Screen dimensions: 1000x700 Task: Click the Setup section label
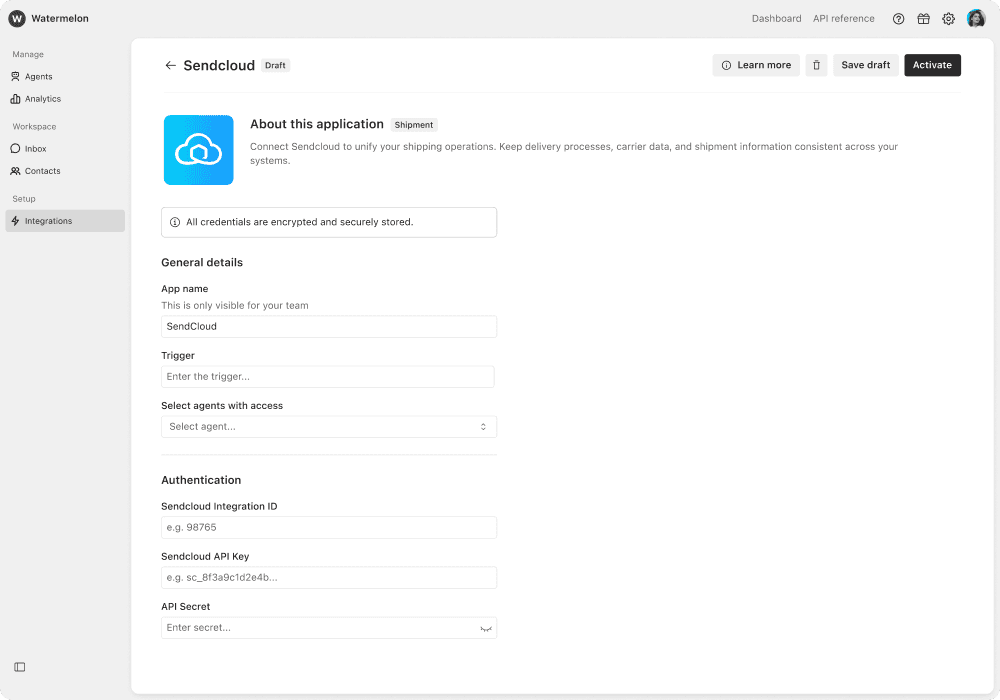click(x=24, y=199)
